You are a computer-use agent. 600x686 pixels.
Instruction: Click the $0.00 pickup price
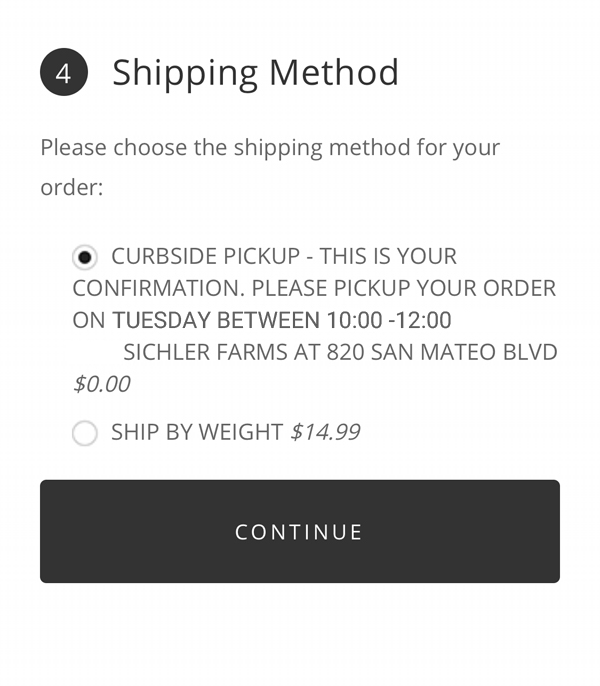pyautogui.click(x=101, y=384)
